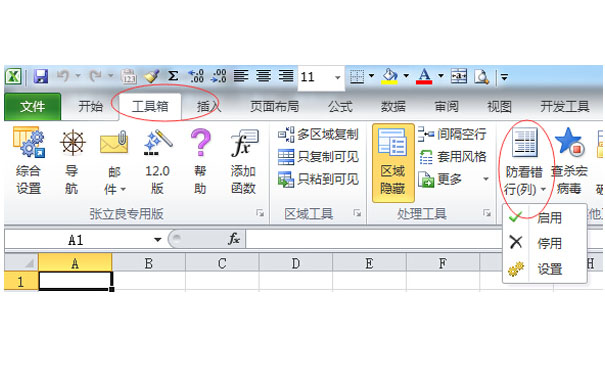605x375 pixels.
Task: Center text alignment icon
Action: tap(264, 76)
